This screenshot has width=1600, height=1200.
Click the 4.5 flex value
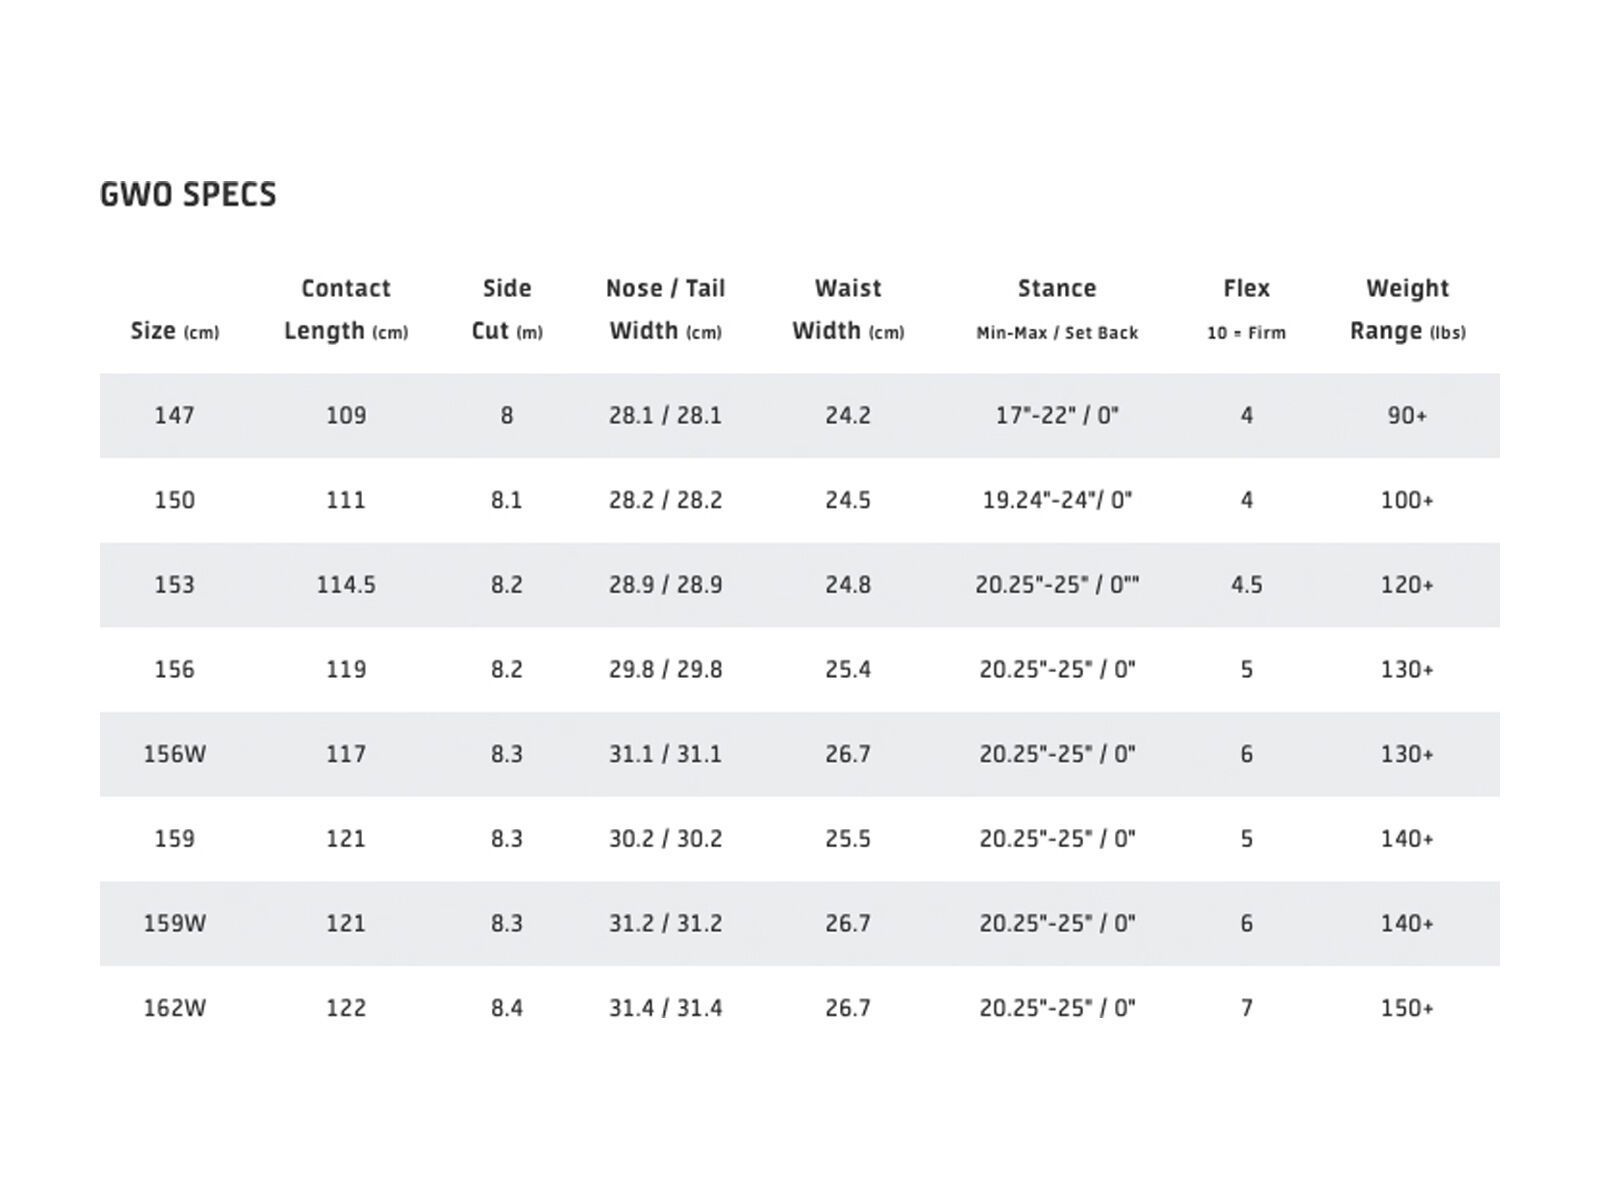[1246, 585]
